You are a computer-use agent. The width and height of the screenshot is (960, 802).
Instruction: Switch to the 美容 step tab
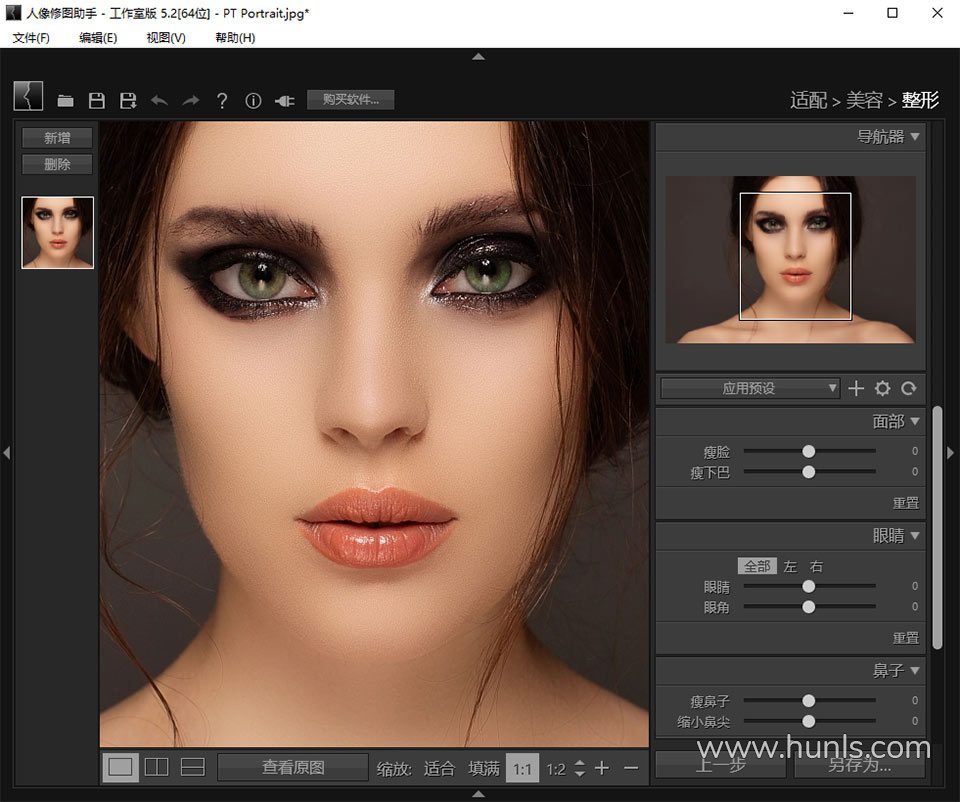864,100
